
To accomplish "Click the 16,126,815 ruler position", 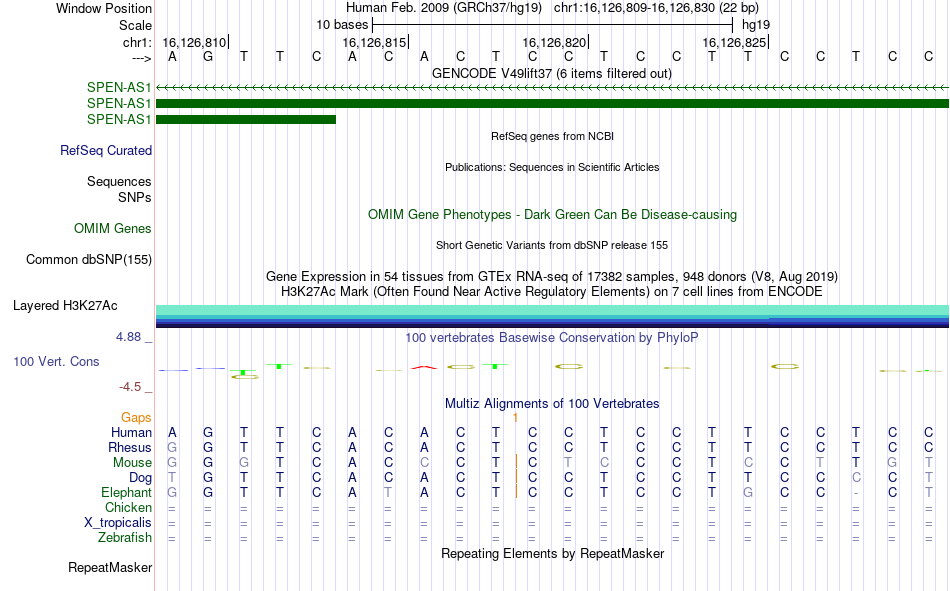I will 374,42.
